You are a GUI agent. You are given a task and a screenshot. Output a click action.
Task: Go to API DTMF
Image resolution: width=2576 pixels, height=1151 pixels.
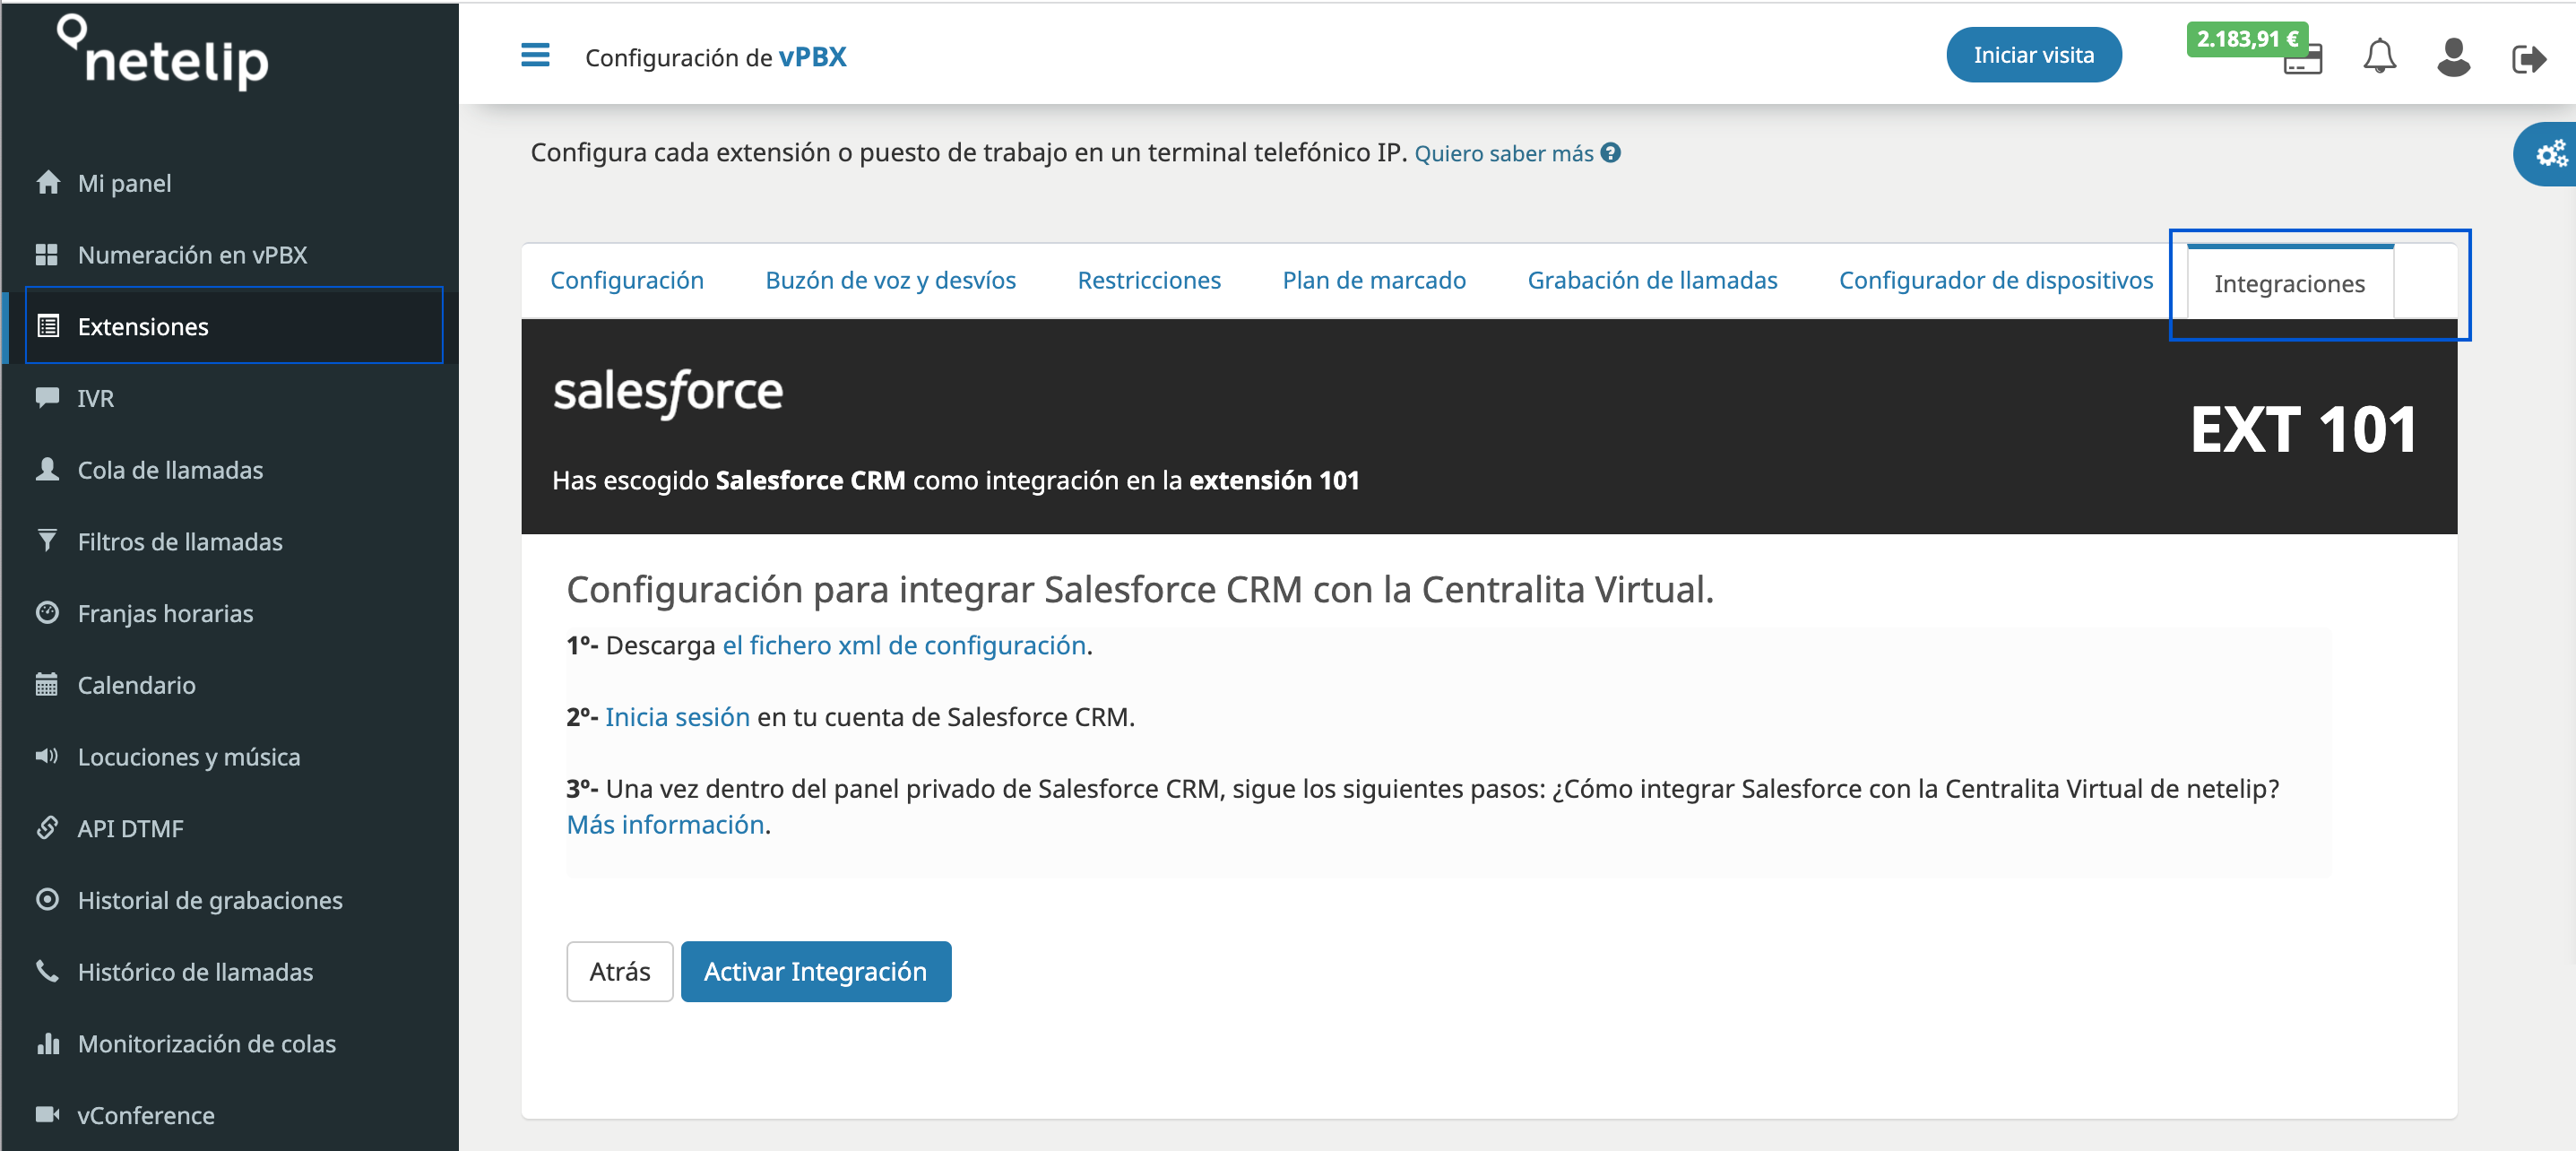[131, 828]
